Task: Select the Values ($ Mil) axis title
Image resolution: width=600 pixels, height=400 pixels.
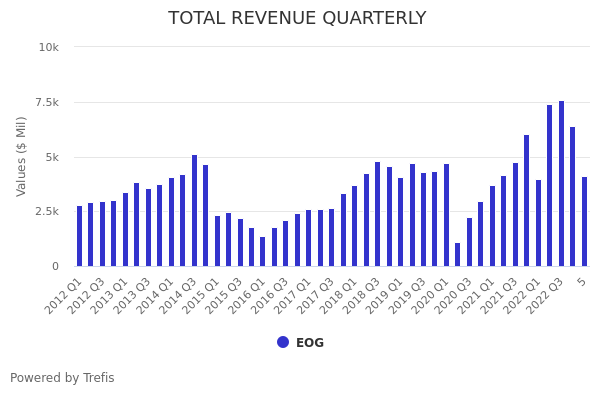Action: pyautogui.click(x=22, y=156)
